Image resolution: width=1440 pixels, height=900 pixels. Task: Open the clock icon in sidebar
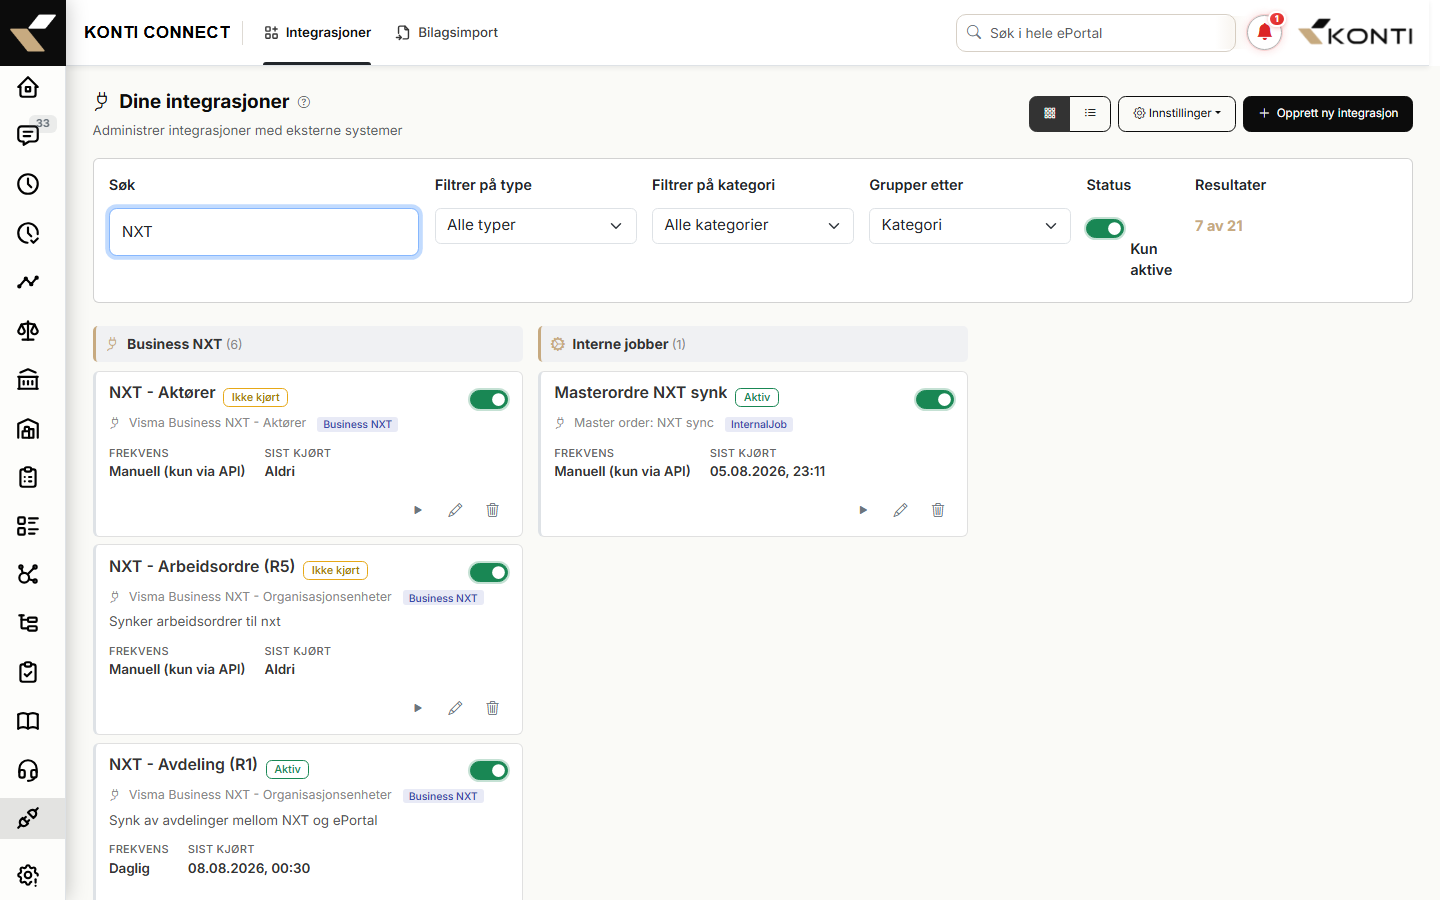tap(28, 184)
